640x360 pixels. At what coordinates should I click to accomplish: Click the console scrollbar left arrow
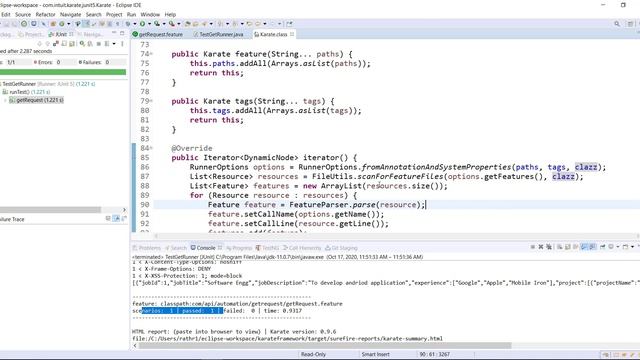point(135,346)
